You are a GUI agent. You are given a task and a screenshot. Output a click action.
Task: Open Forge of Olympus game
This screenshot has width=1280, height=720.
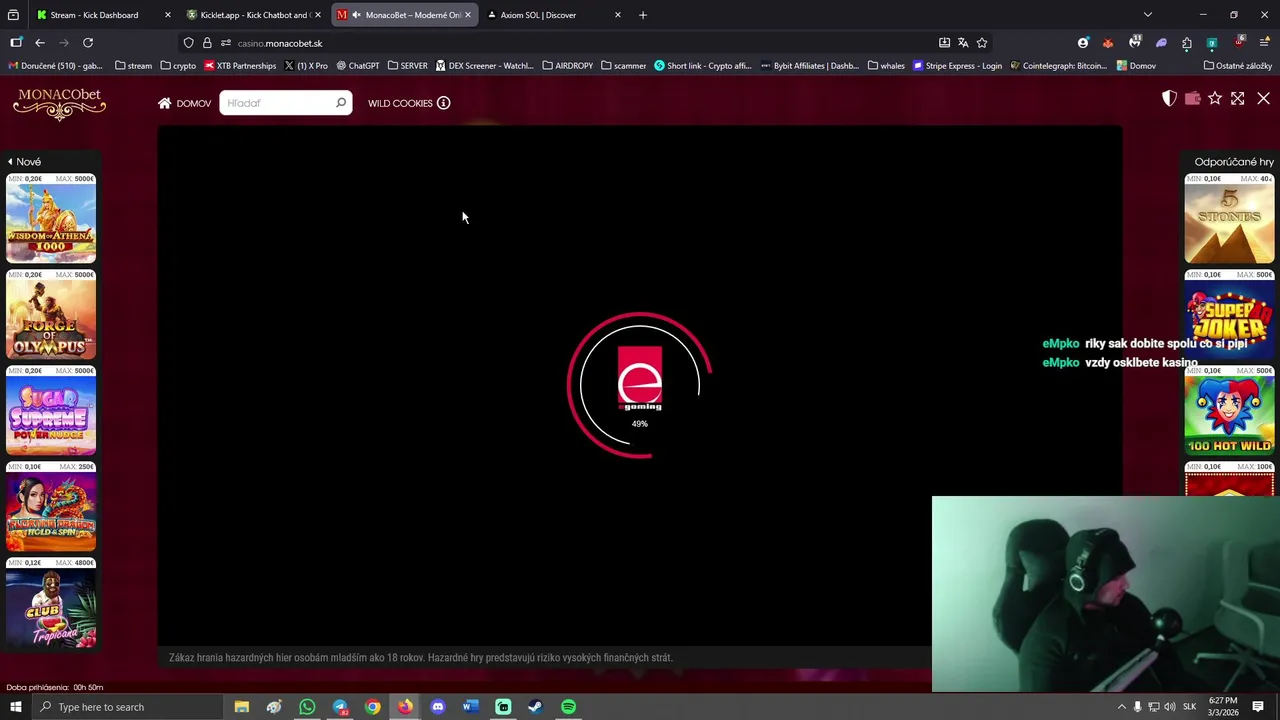(51, 314)
